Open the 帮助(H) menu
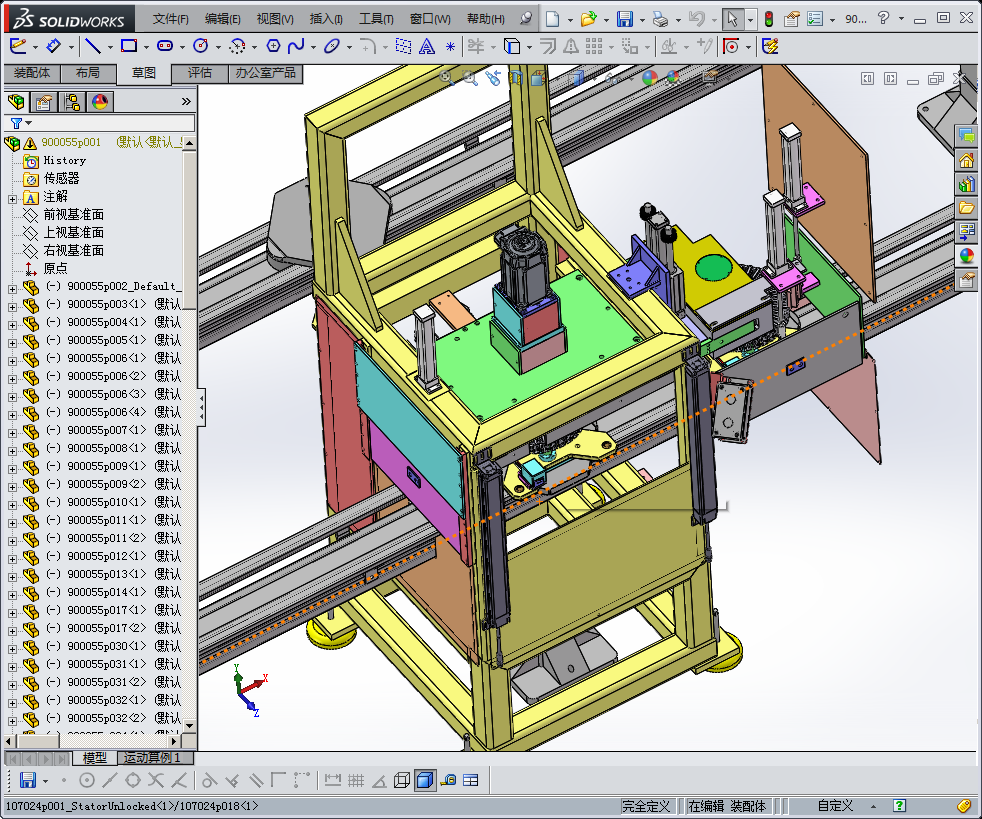982x819 pixels. click(x=485, y=19)
